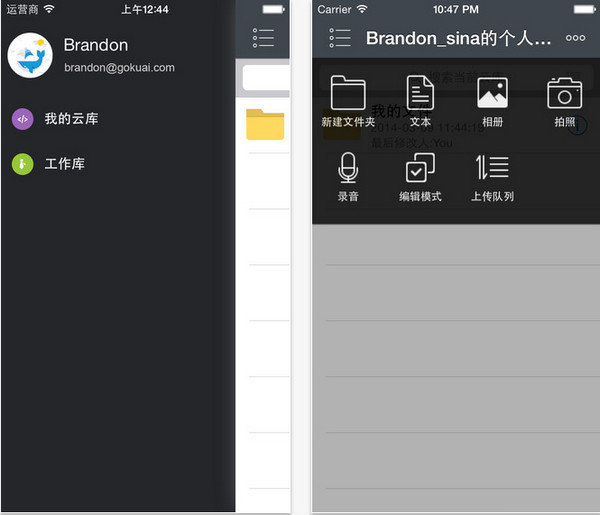The image size is (600, 515).
Task: Close drawer via left phone list icon
Action: pos(263,37)
